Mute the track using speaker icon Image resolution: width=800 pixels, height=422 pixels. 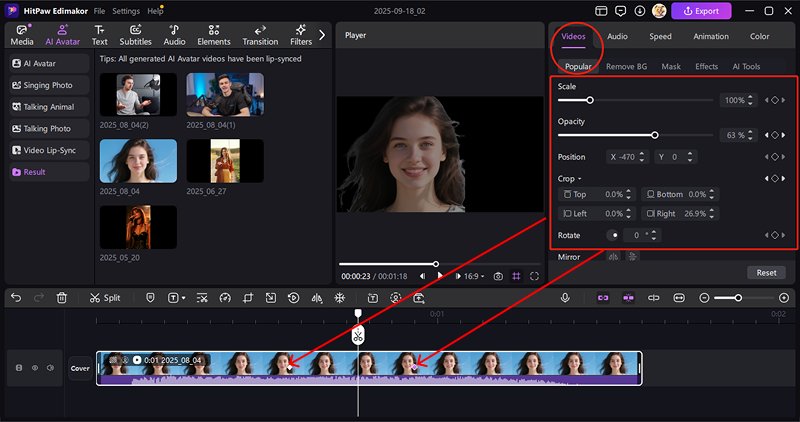point(50,368)
